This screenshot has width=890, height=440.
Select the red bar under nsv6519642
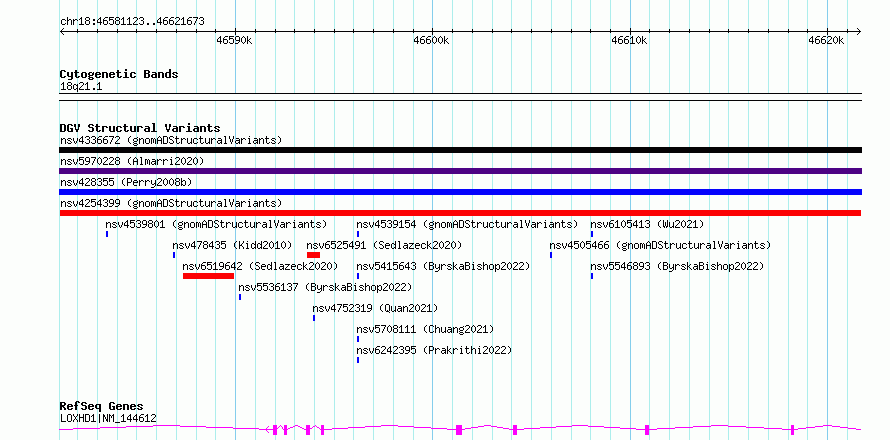tap(208, 276)
